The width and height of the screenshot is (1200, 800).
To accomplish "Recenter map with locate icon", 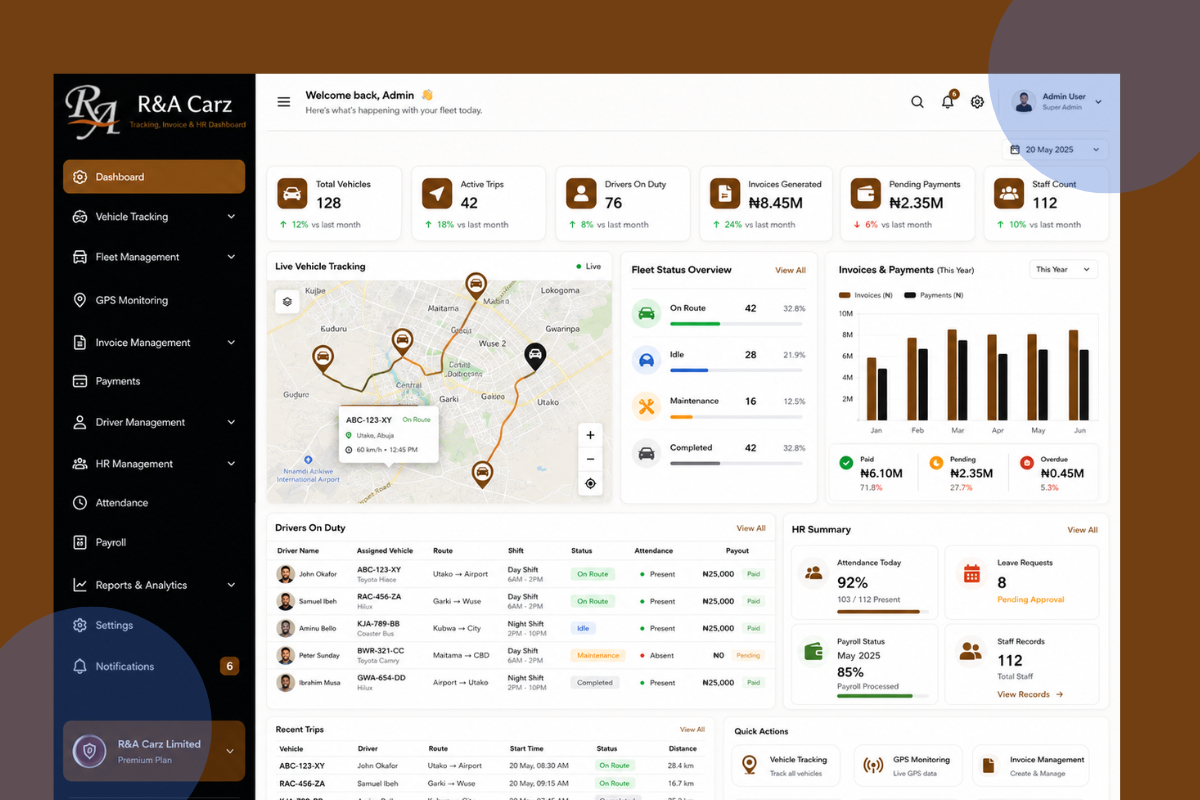I will (x=590, y=484).
